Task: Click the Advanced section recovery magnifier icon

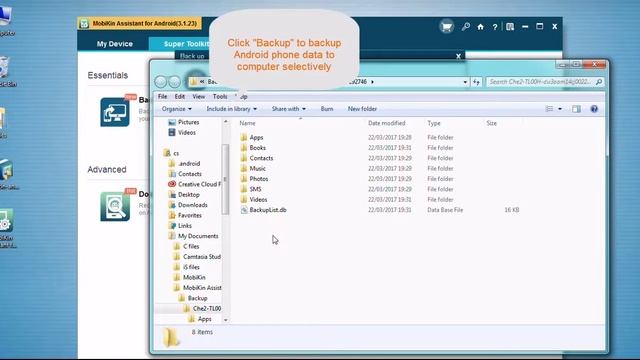Action: point(115,206)
